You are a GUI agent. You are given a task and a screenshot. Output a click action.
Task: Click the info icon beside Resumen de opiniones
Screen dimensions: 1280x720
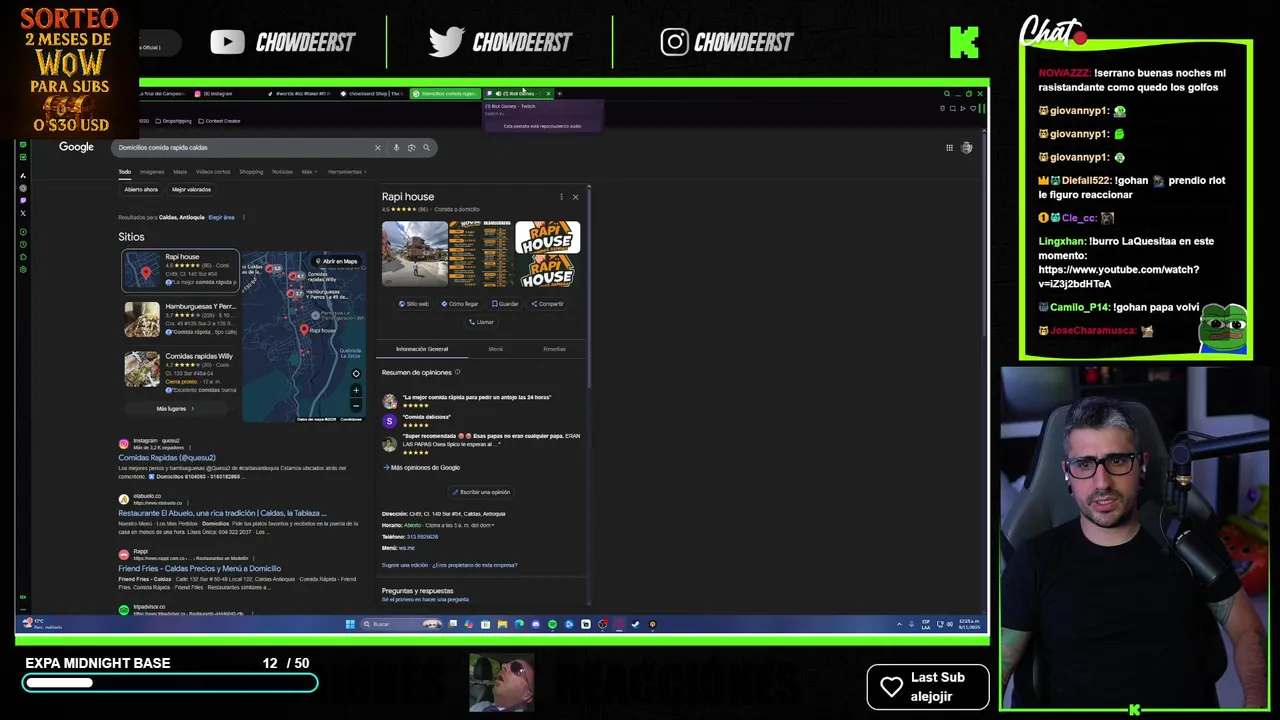(x=458, y=372)
